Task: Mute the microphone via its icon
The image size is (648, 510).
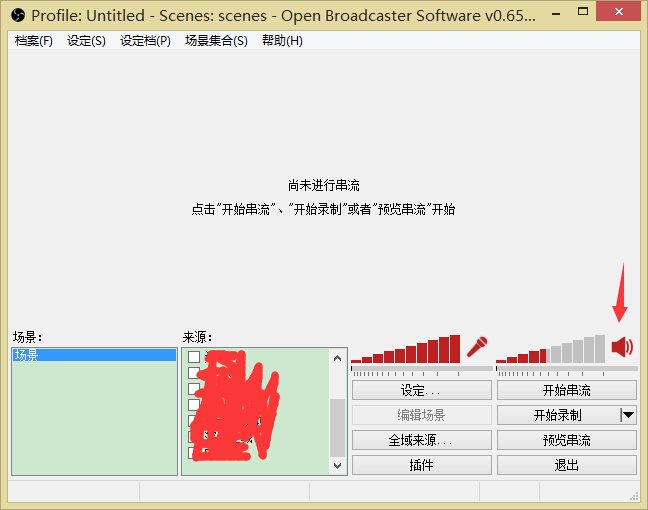Action: 477,347
